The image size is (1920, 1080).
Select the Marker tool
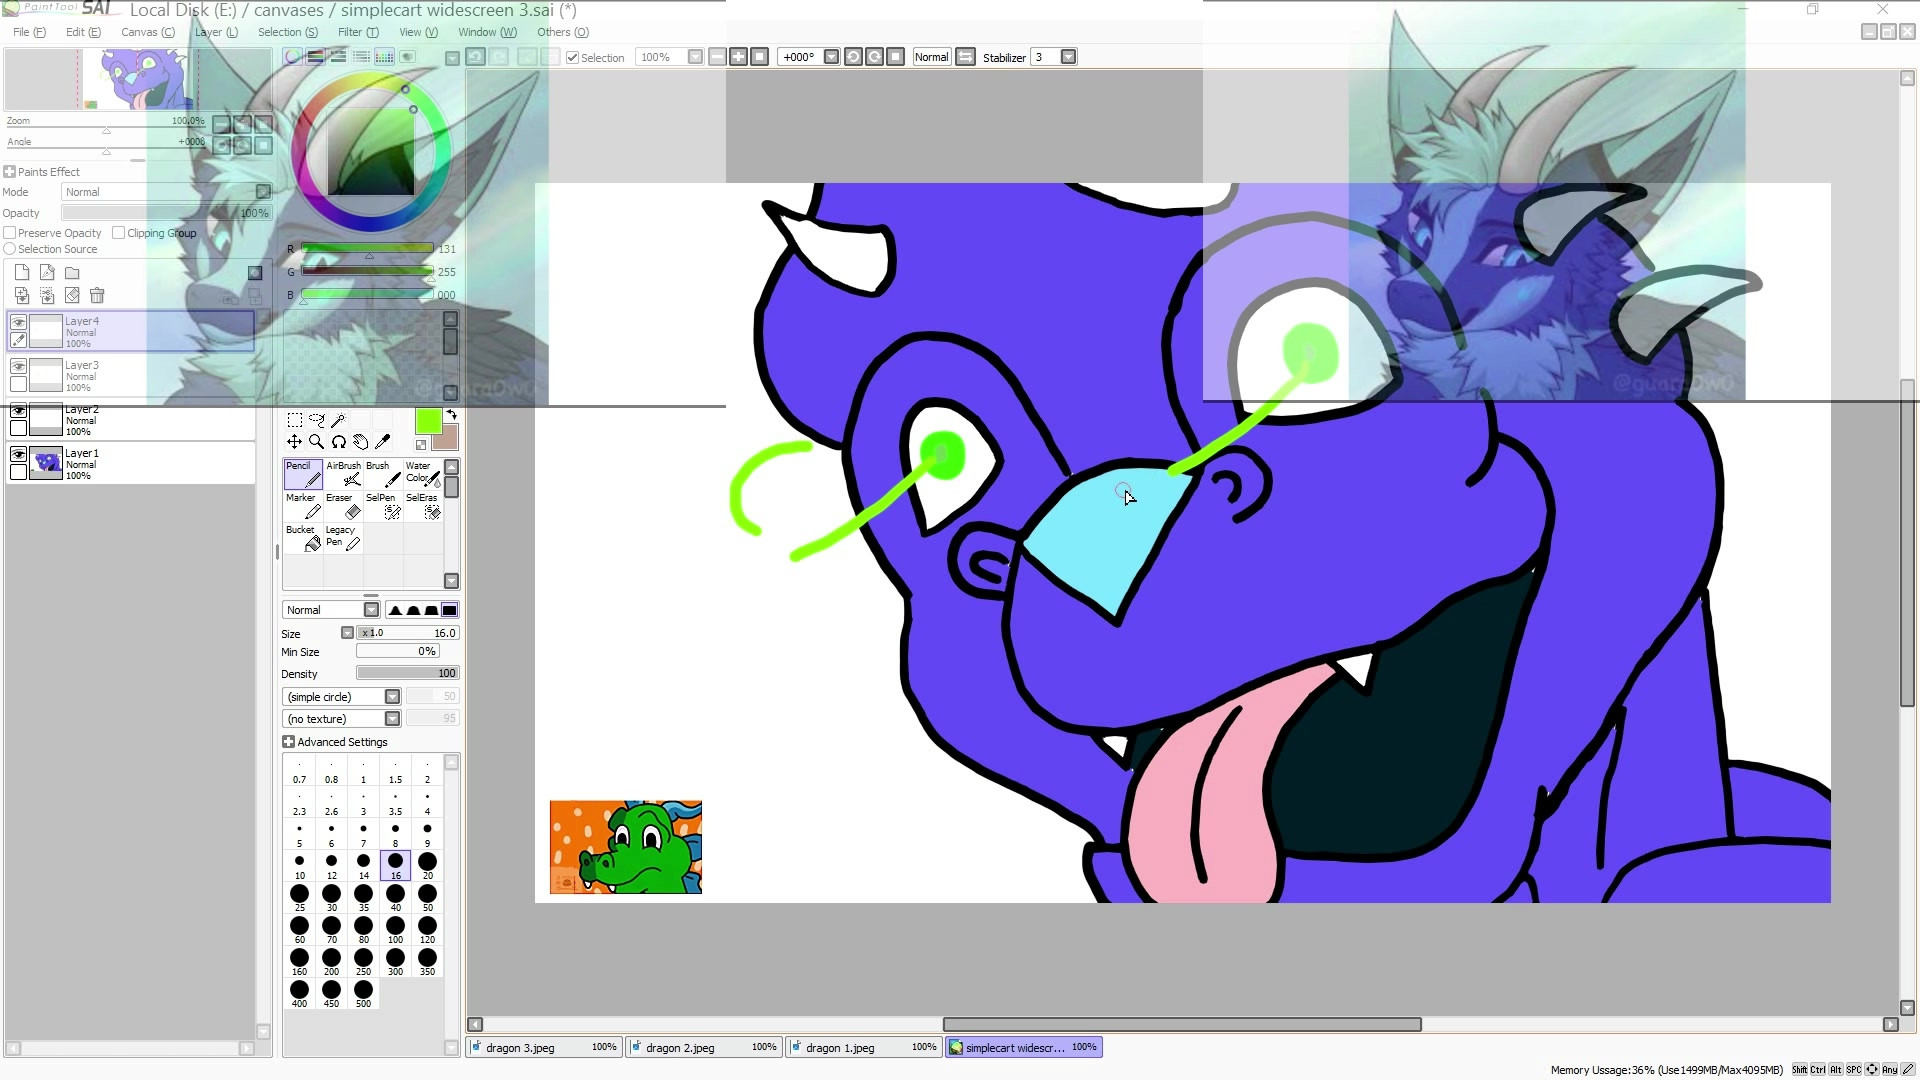pyautogui.click(x=303, y=506)
